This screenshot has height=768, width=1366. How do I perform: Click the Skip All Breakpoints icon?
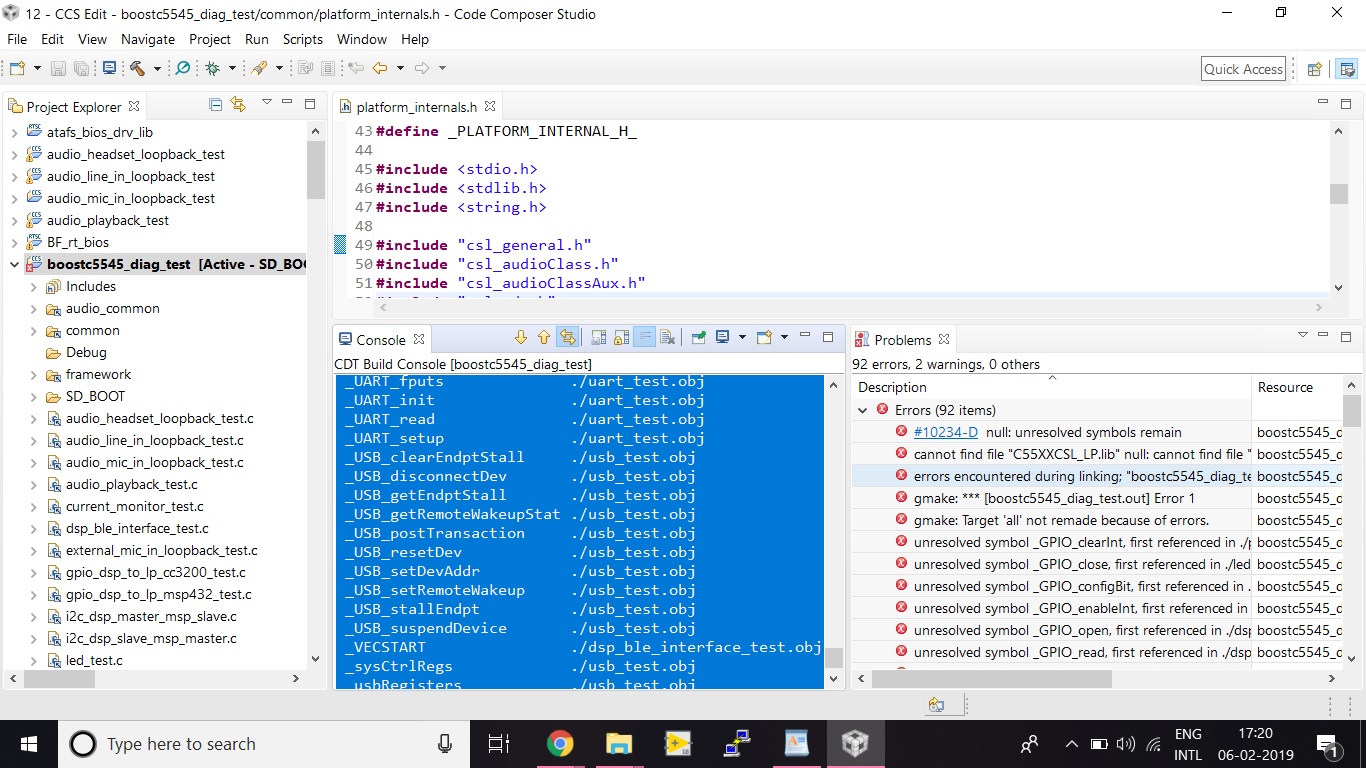click(x=182, y=68)
